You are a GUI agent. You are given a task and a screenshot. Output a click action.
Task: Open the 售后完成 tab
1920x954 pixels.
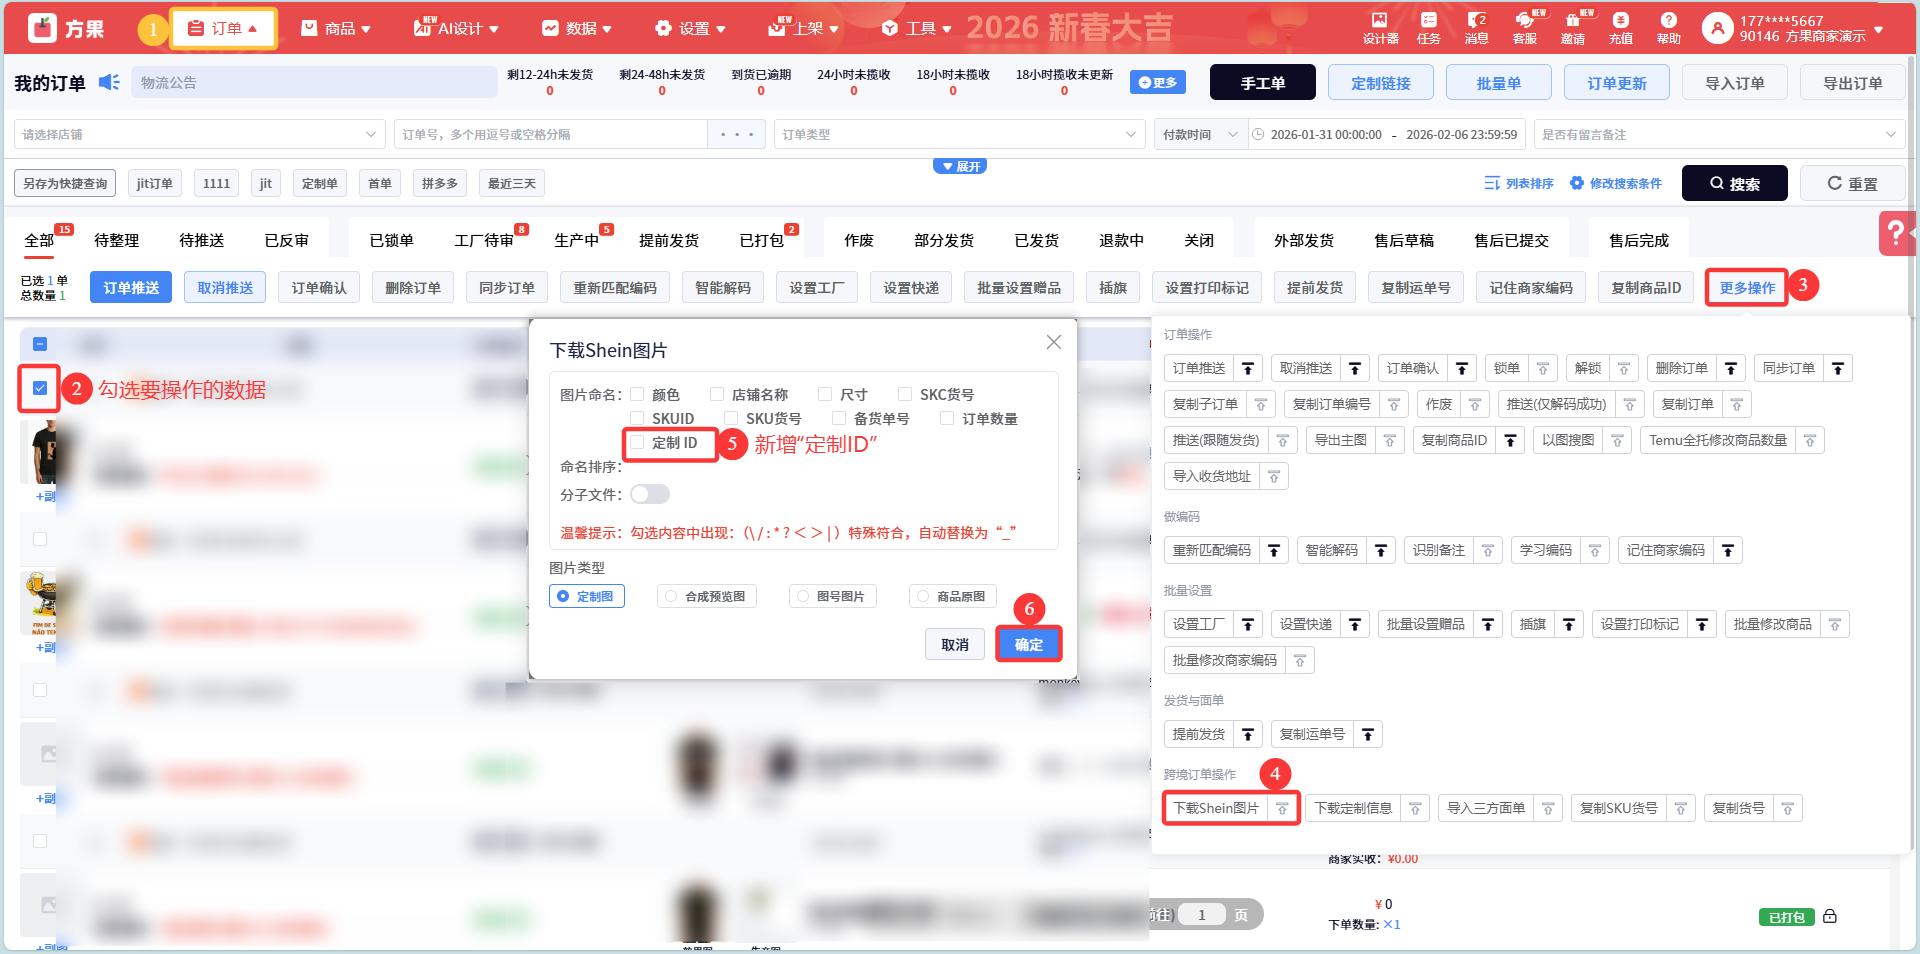pos(1638,240)
